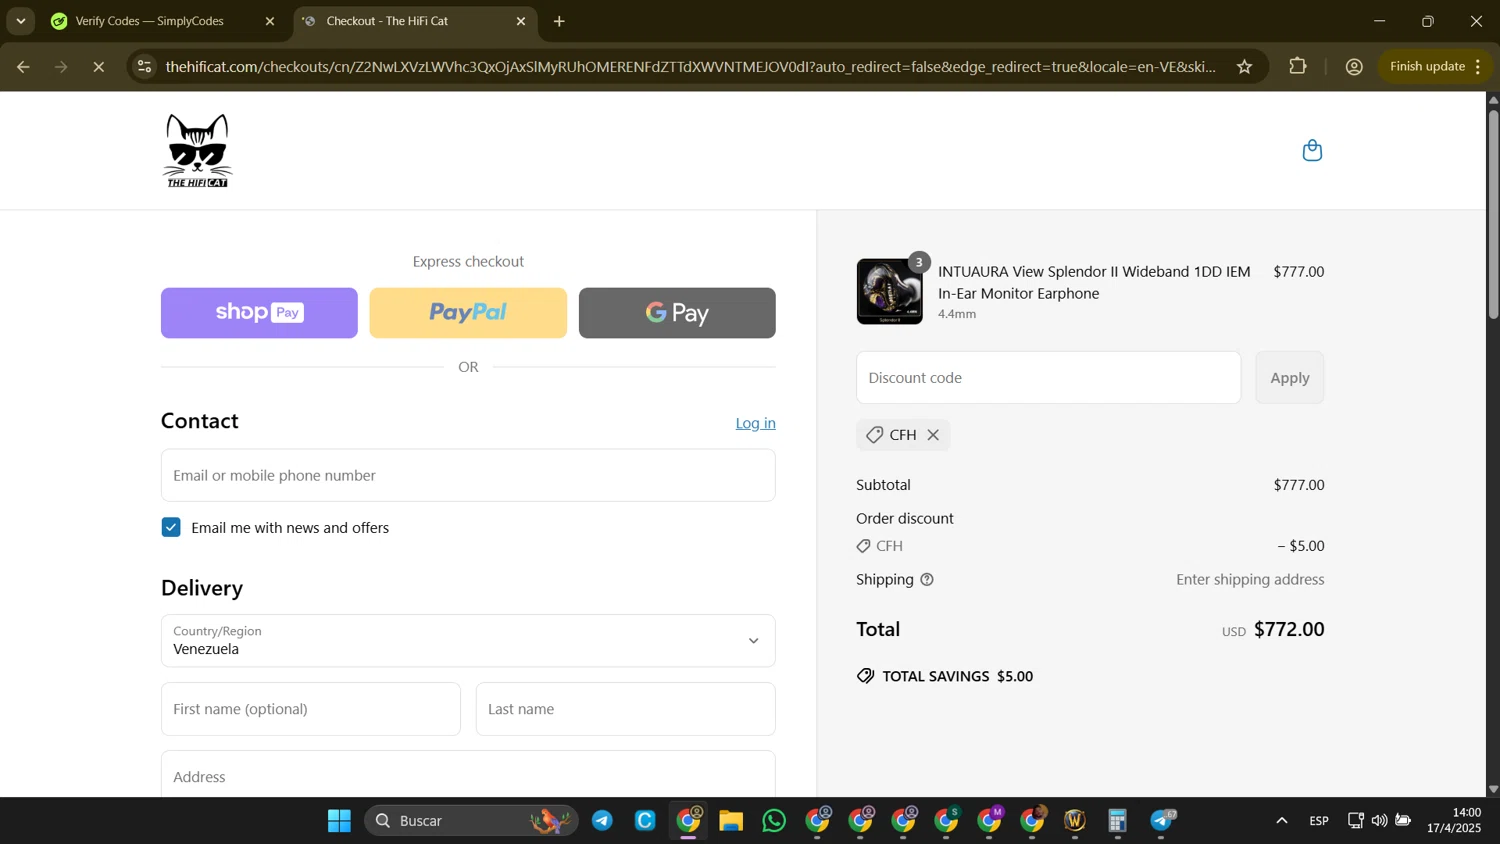
Task: Pay with Shop Pay express checkout
Action: pyautogui.click(x=259, y=313)
